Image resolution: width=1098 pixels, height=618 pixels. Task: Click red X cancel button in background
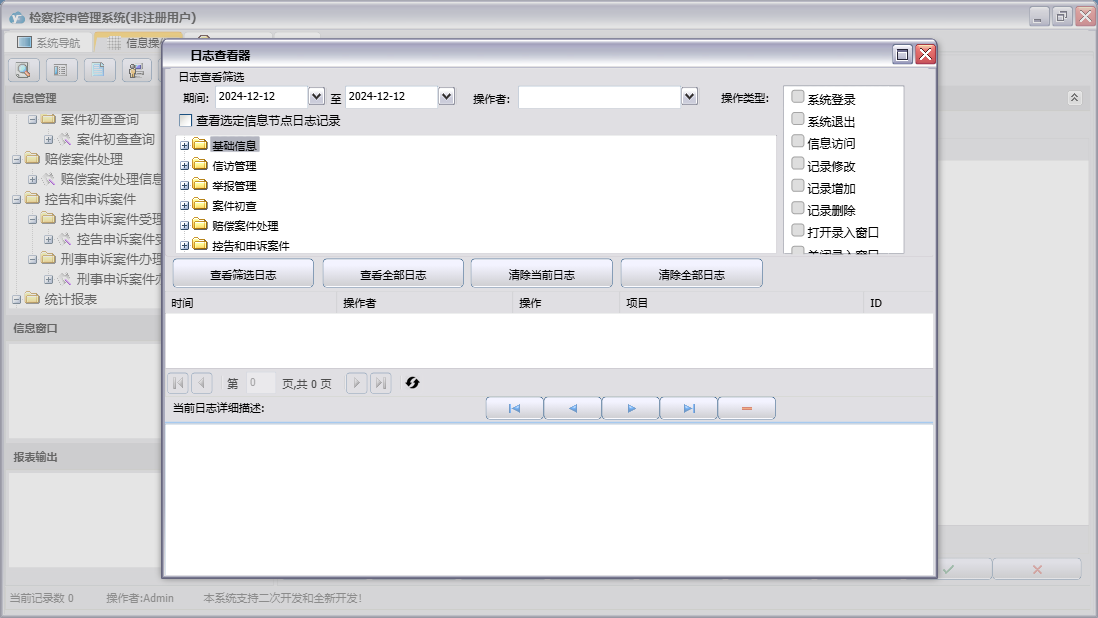click(1037, 569)
